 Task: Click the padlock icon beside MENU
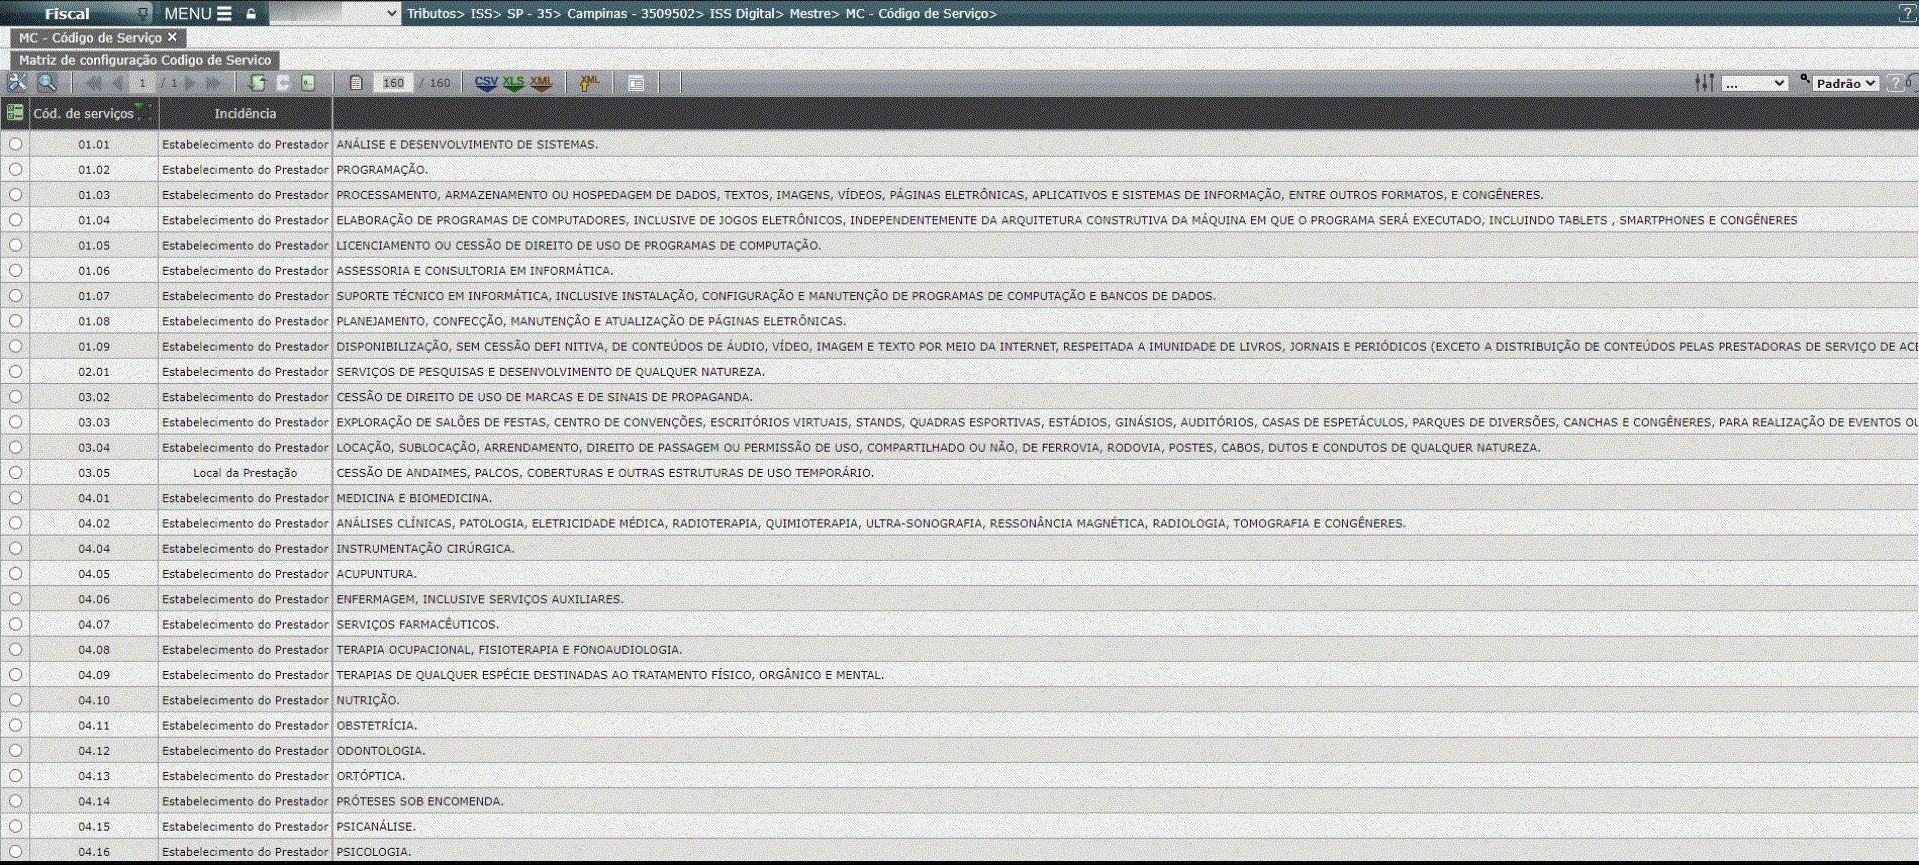click(x=251, y=14)
